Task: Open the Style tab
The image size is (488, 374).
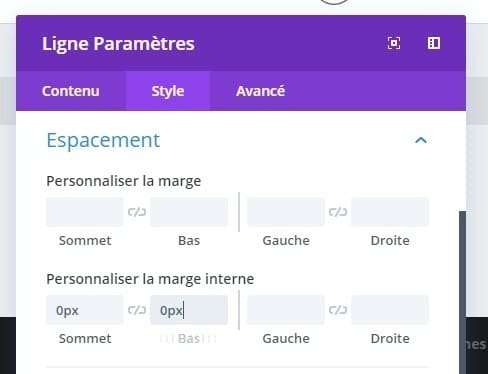Action: [x=168, y=91]
